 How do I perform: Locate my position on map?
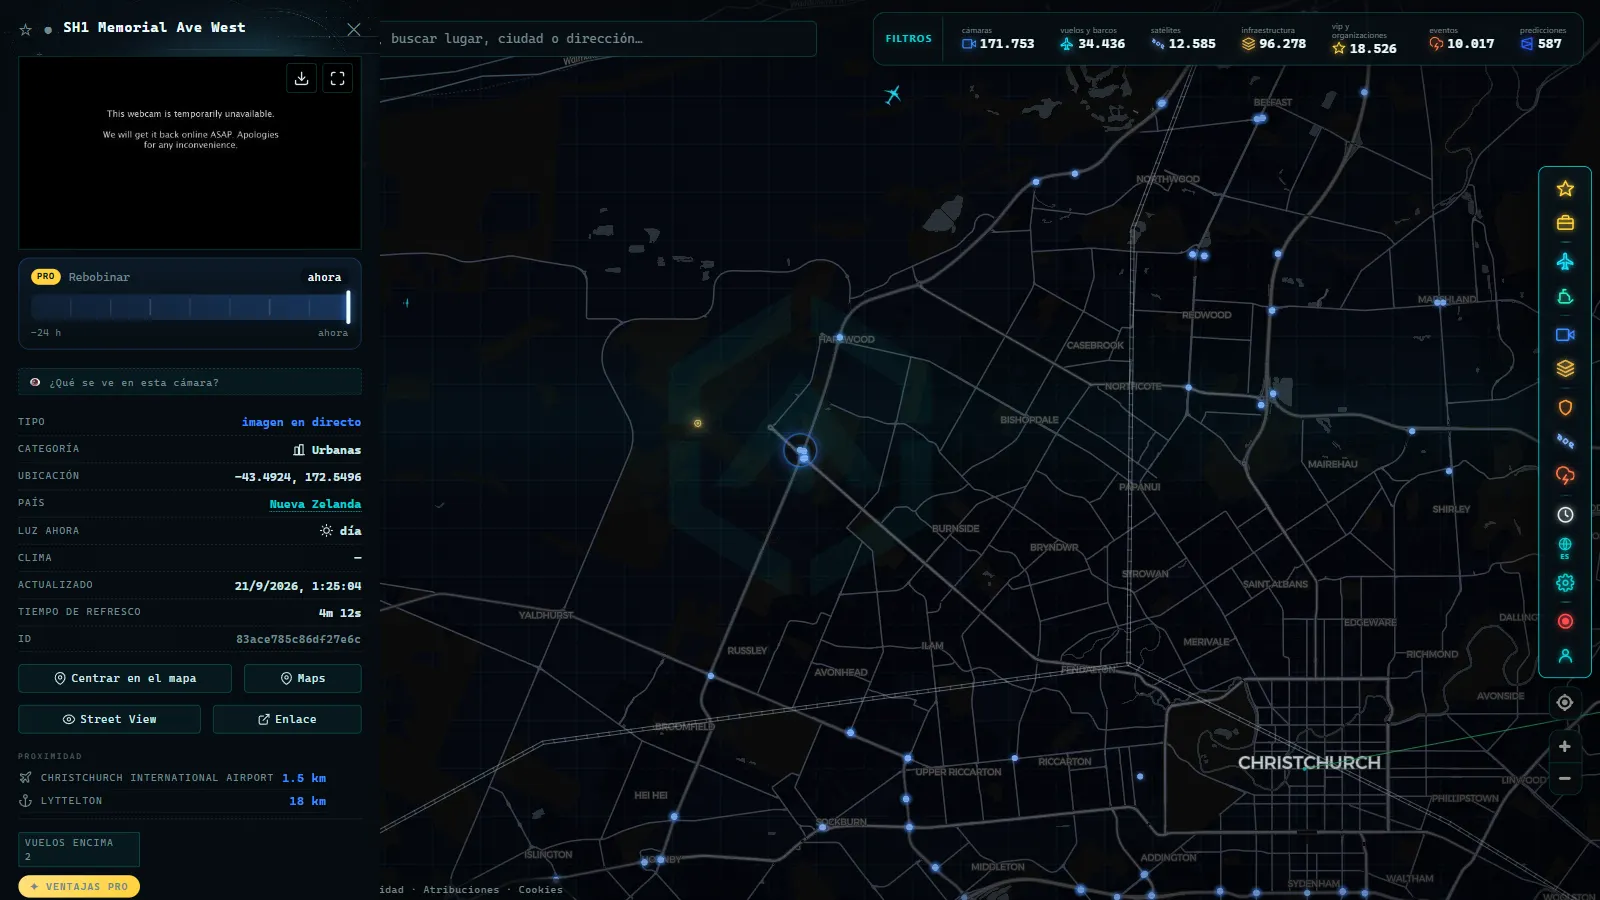1565,703
